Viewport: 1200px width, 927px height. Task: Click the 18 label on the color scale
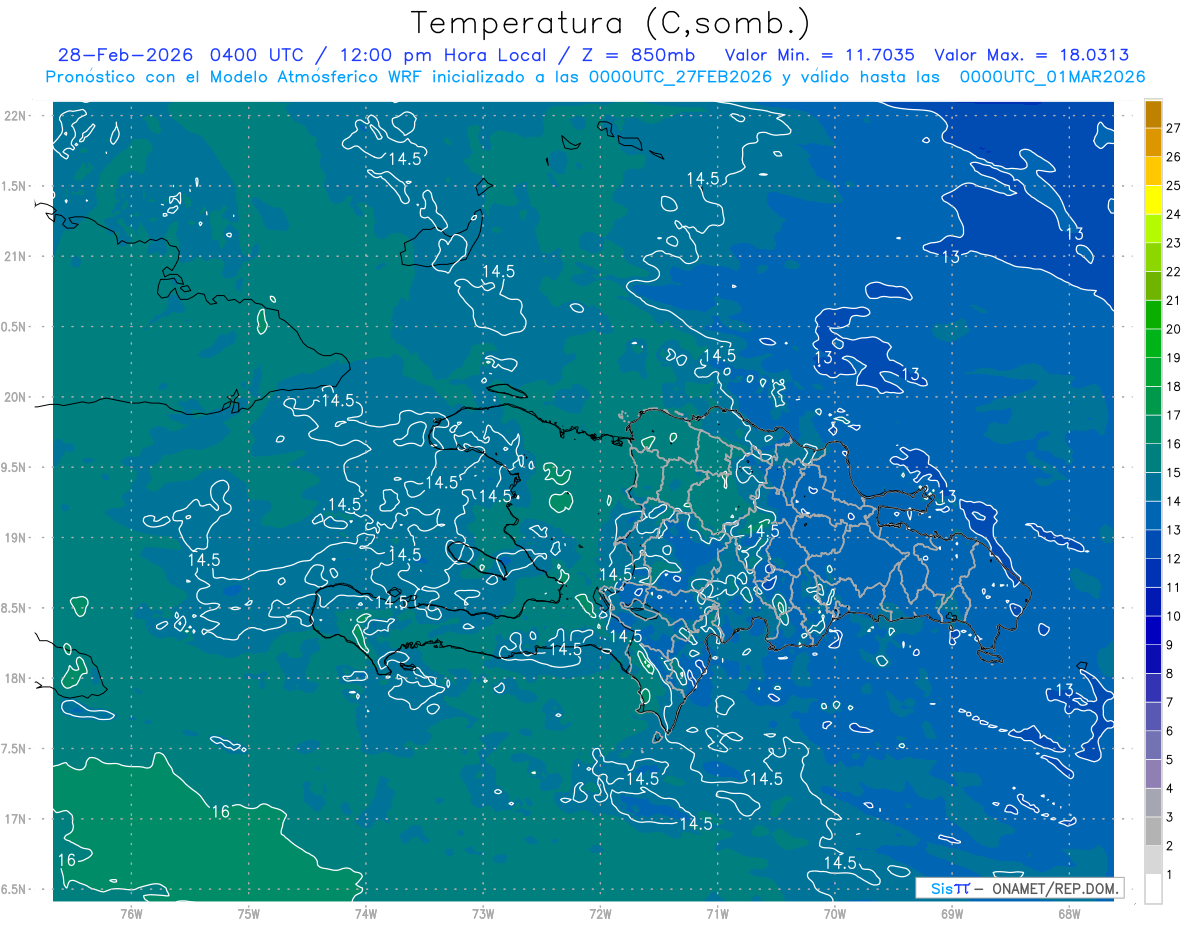click(x=1174, y=386)
